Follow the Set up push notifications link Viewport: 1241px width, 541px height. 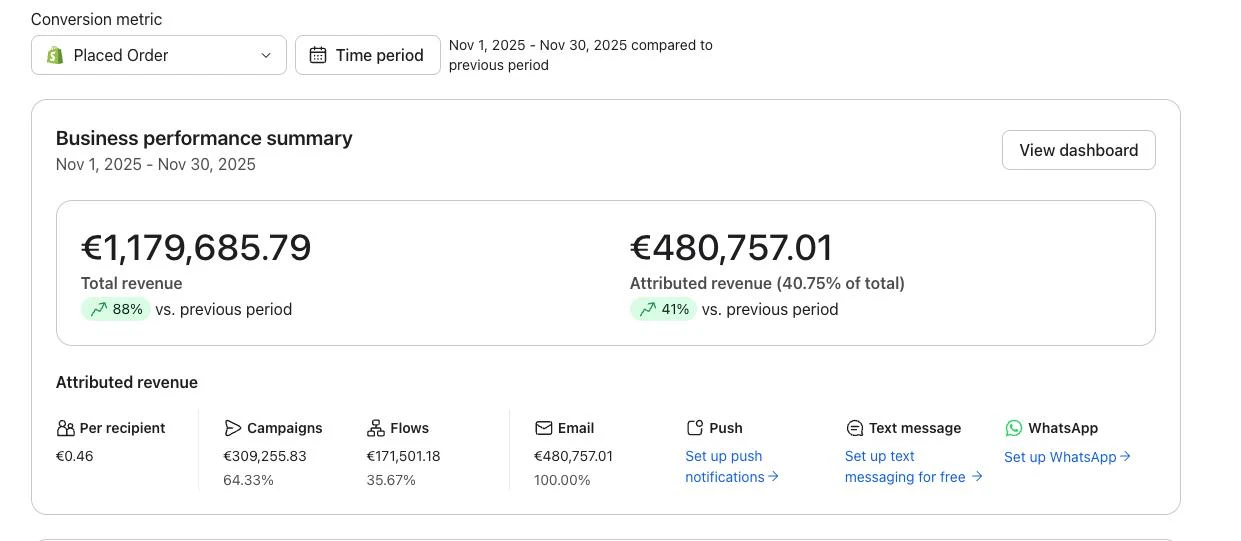pyautogui.click(x=731, y=466)
